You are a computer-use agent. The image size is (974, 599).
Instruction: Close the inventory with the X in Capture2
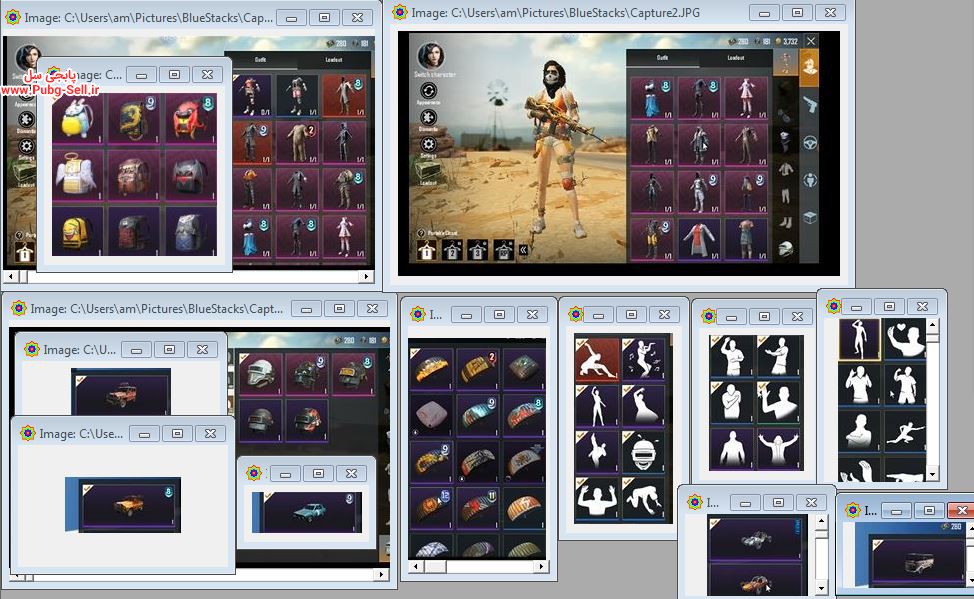click(x=811, y=41)
